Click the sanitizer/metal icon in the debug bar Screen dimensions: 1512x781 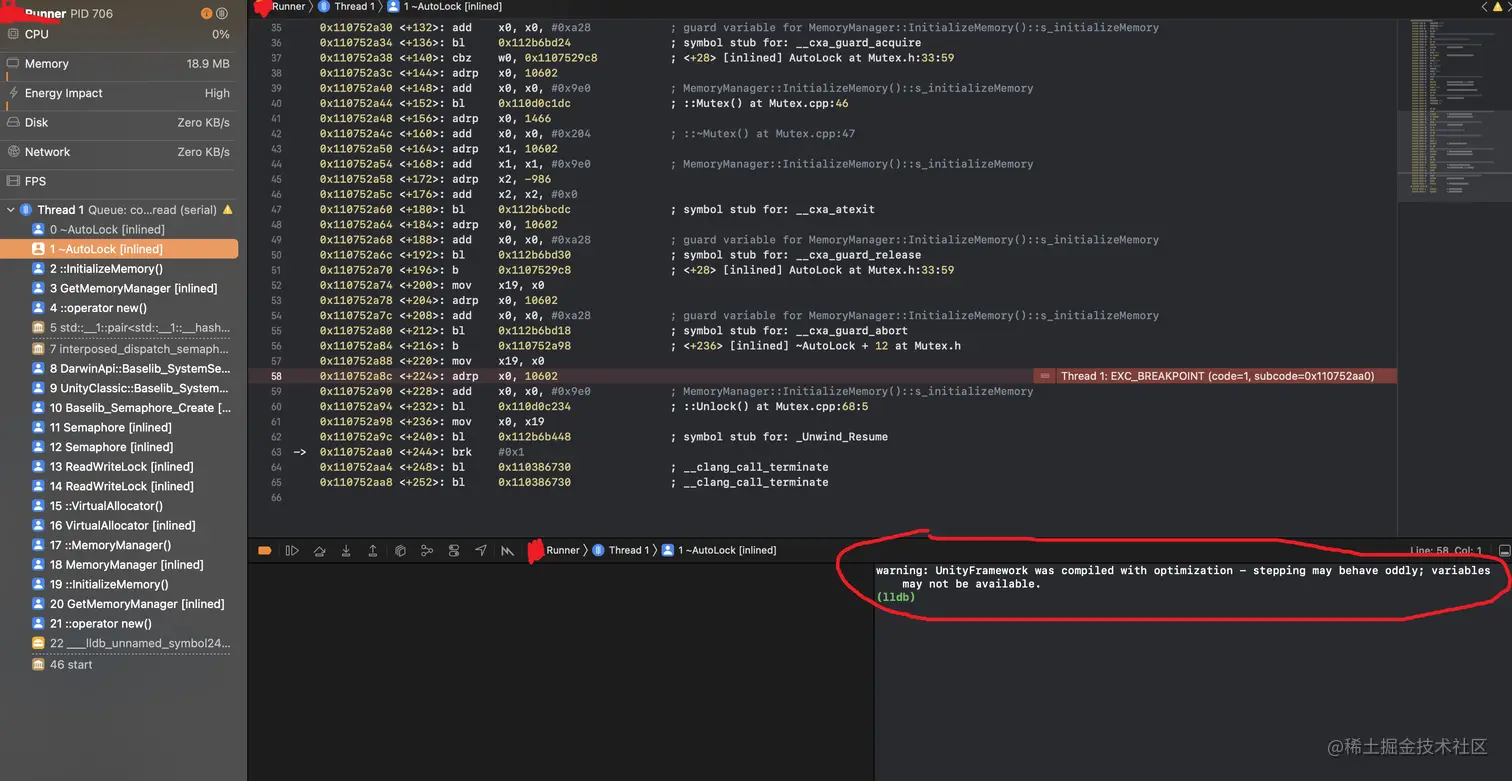tap(508, 551)
